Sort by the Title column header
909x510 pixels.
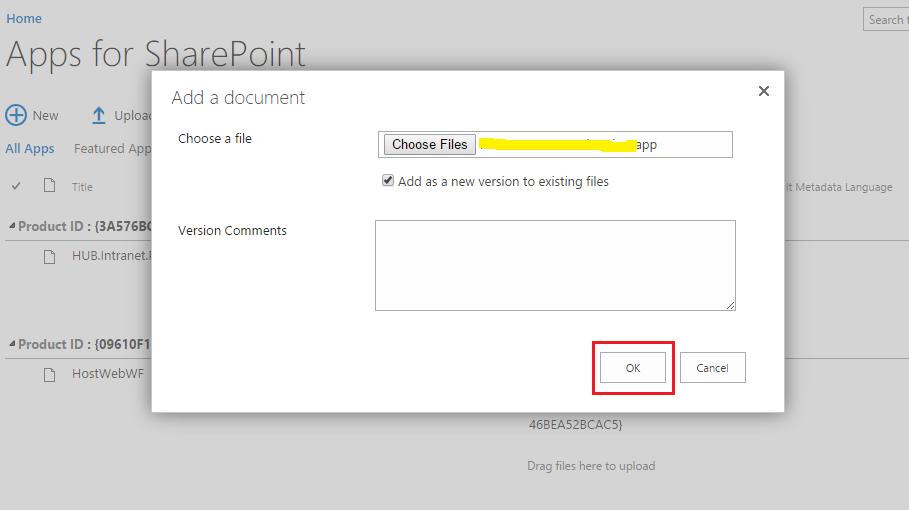82,187
